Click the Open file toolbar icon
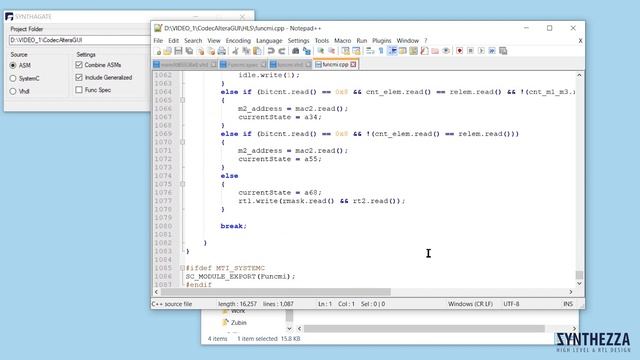The height and width of the screenshot is (360, 640). click(x=167, y=51)
